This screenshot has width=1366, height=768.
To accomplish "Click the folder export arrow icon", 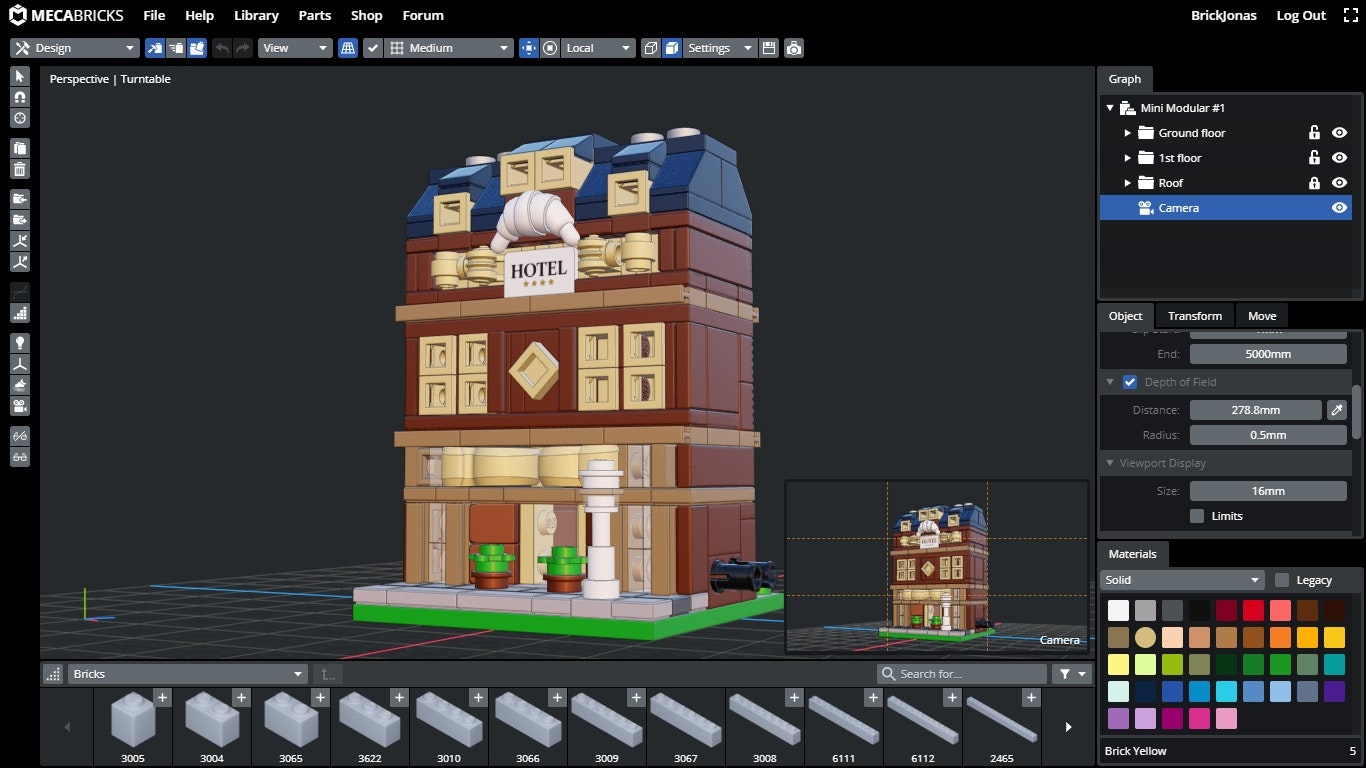I will pyautogui.click(x=19, y=220).
